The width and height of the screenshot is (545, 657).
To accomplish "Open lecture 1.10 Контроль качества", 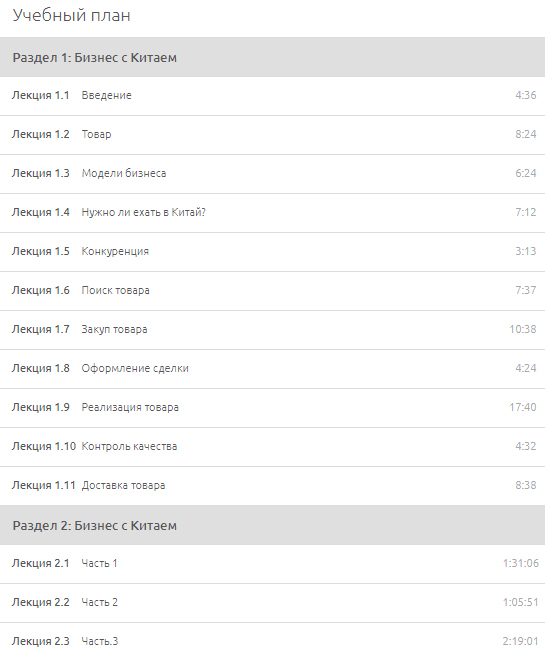I will click(x=272, y=447).
